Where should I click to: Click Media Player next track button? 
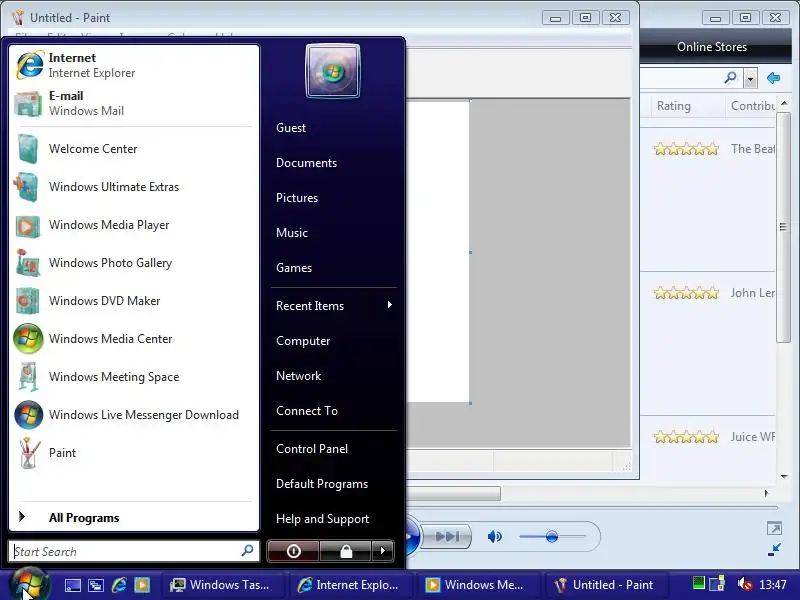click(446, 536)
